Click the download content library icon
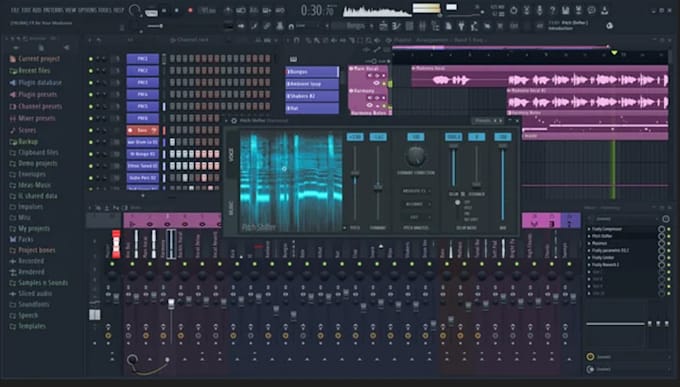 tap(604, 10)
